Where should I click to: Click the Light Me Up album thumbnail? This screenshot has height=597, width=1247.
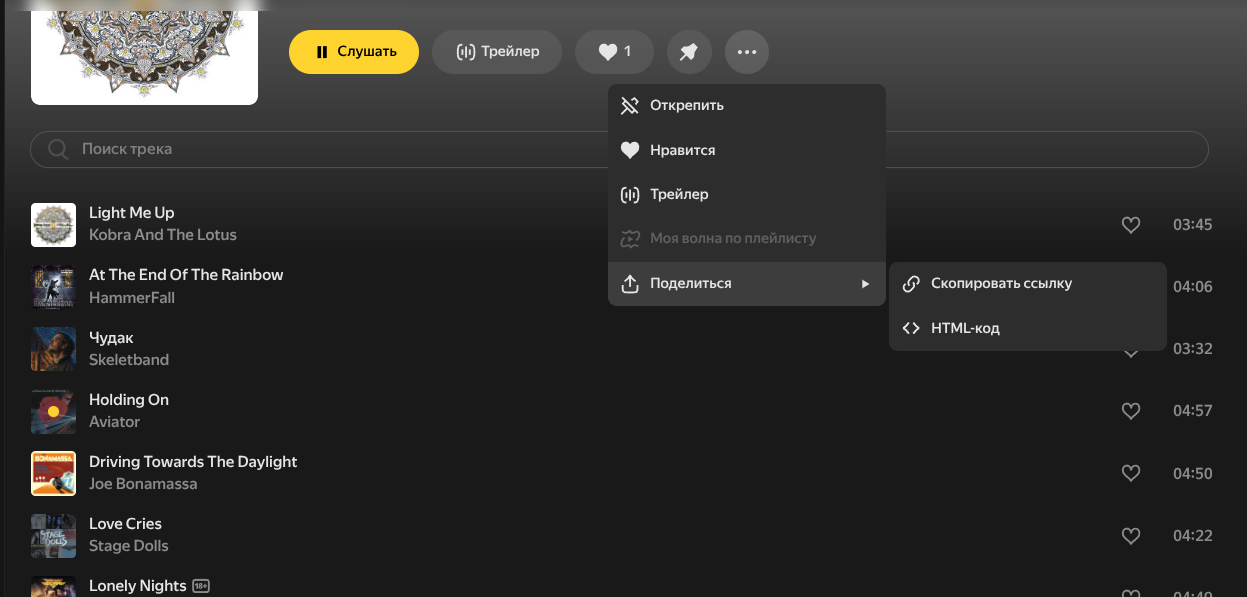click(x=54, y=225)
